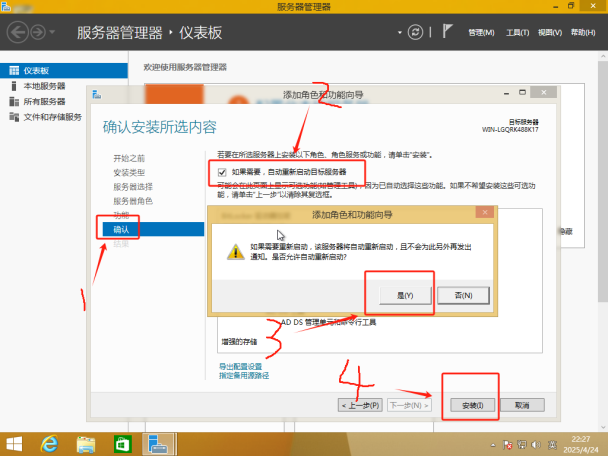The height and width of the screenshot is (456, 608).
Task: Open the 工具(T) menu
Action: pos(518,33)
